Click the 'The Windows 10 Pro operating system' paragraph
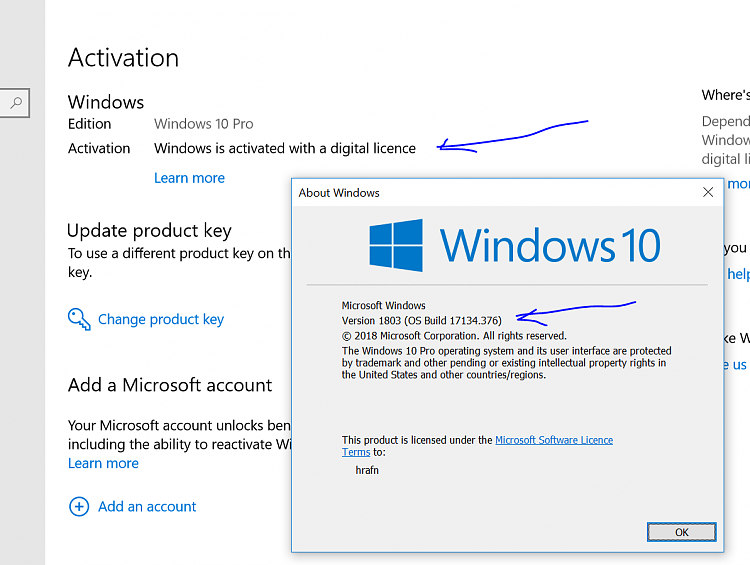Viewport: 750px width, 565px height. click(x=506, y=363)
